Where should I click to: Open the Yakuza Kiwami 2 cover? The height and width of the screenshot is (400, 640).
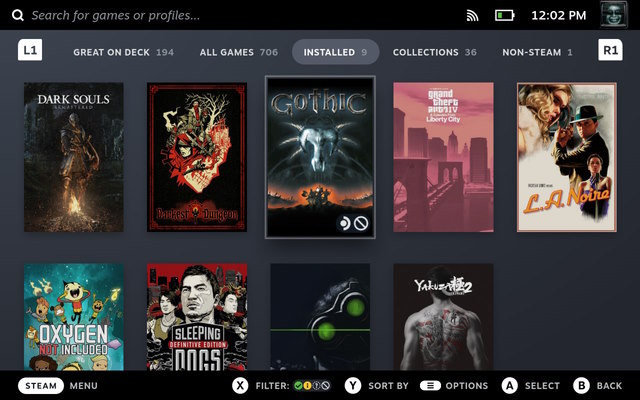[x=443, y=317]
